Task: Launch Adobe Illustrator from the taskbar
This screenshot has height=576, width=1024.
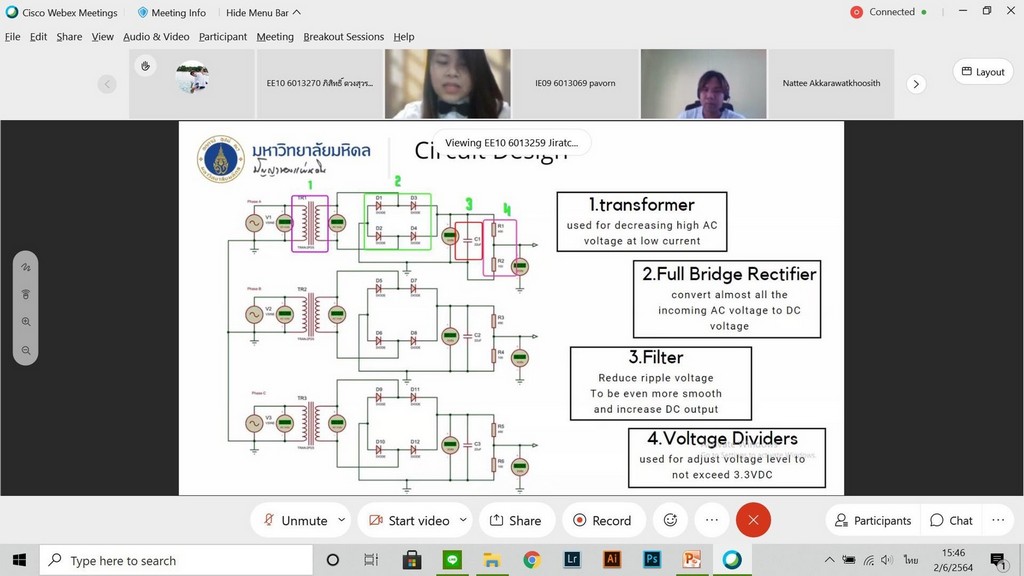Action: (x=612, y=560)
